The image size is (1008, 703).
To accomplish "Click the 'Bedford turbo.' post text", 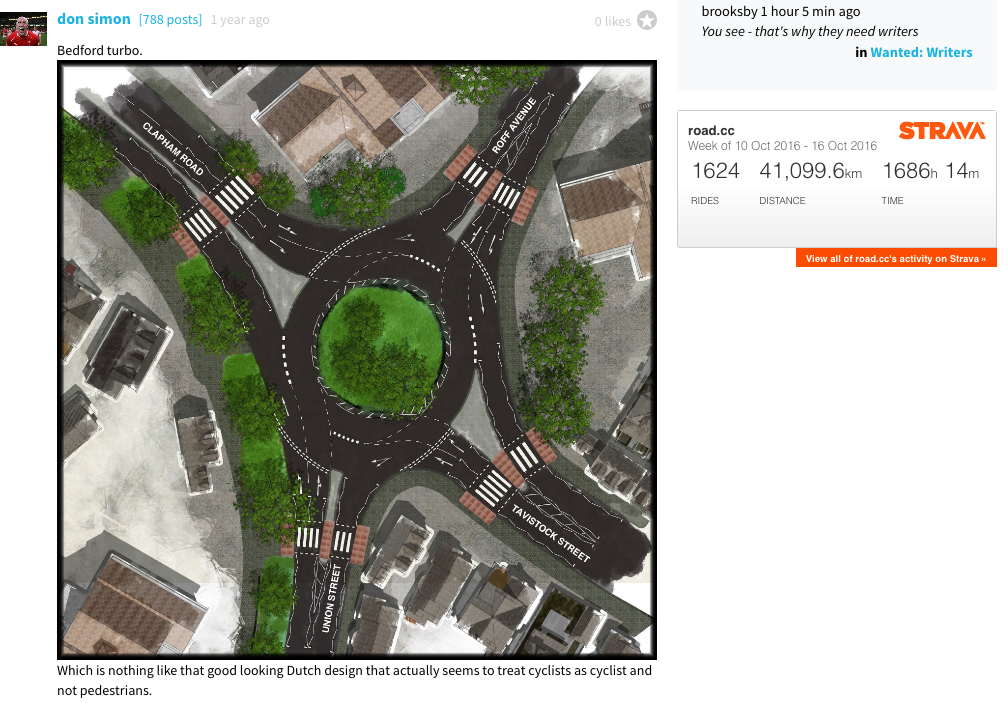I will coord(100,50).
